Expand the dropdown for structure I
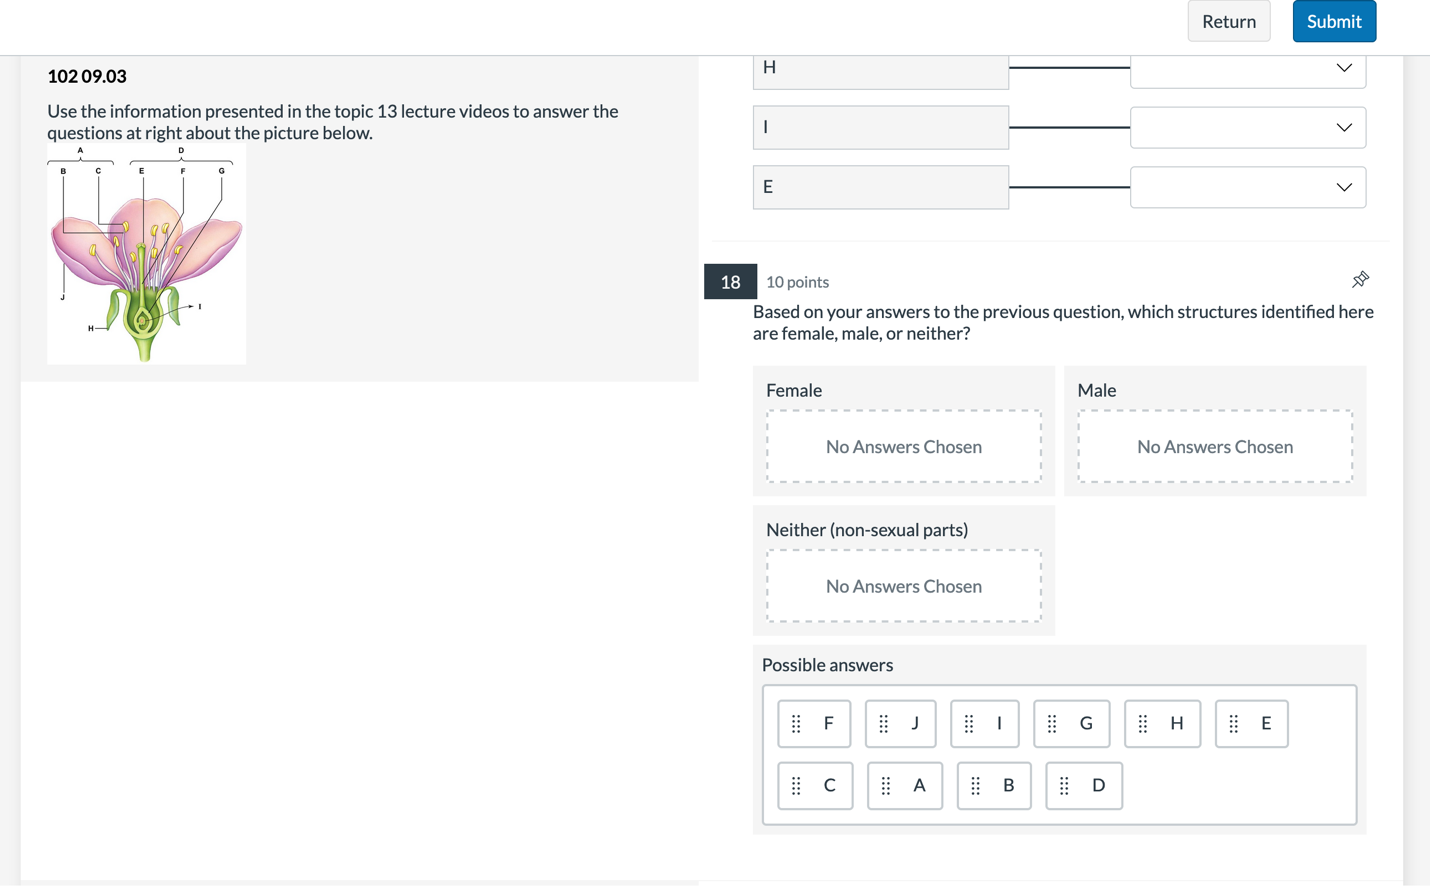1430x888 pixels. 1247,128
